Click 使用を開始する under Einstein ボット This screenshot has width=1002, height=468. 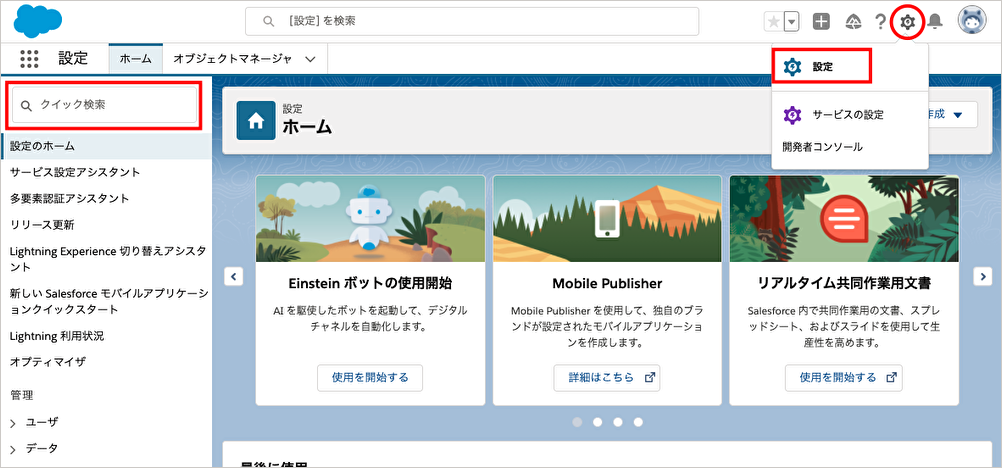click(x=370, y=377)
